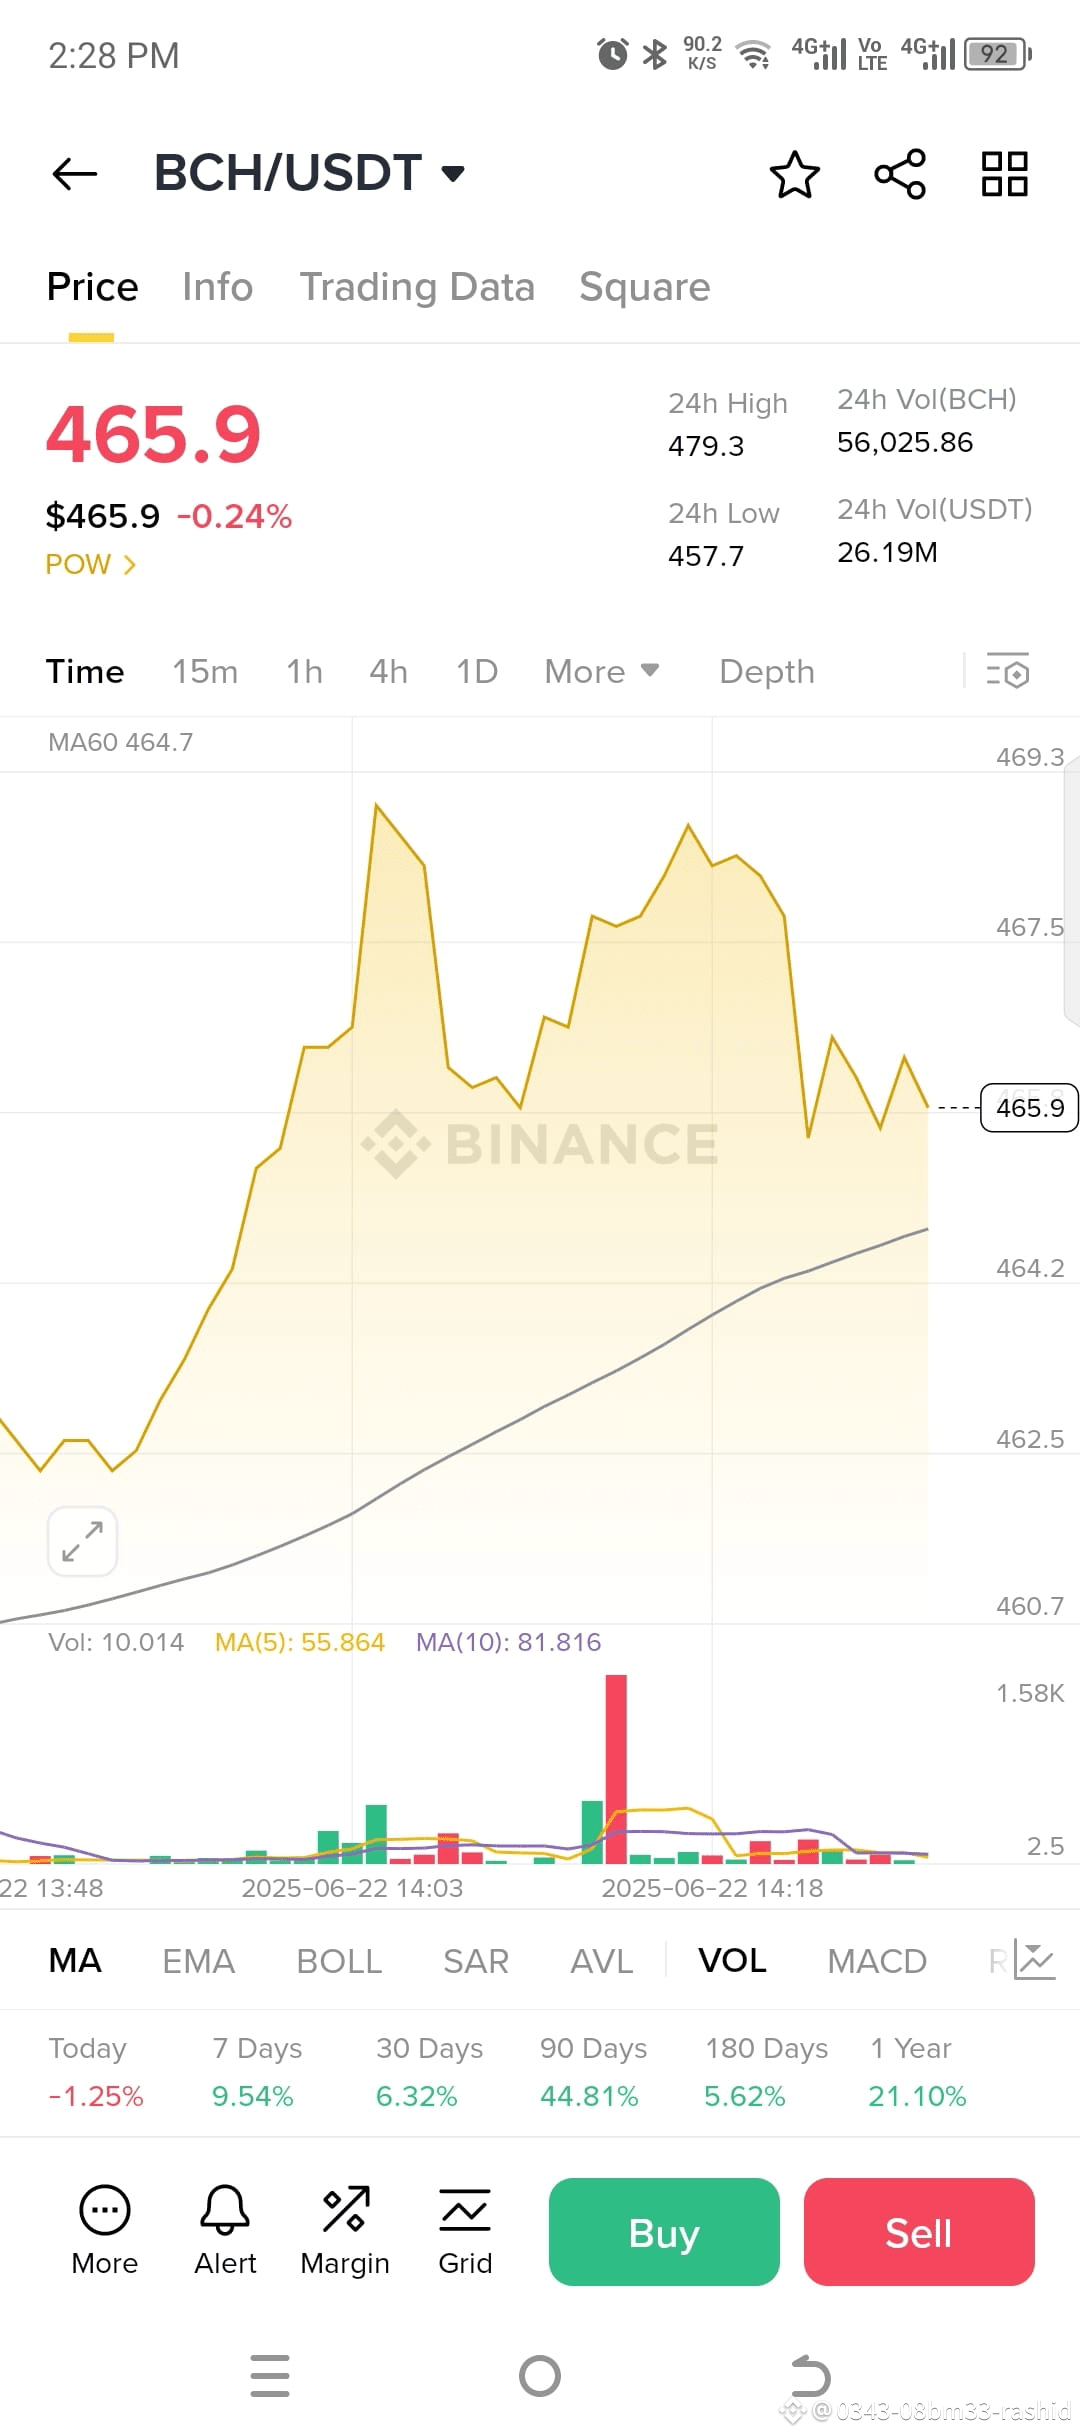Select the 4h interval tab

[388, 671]
